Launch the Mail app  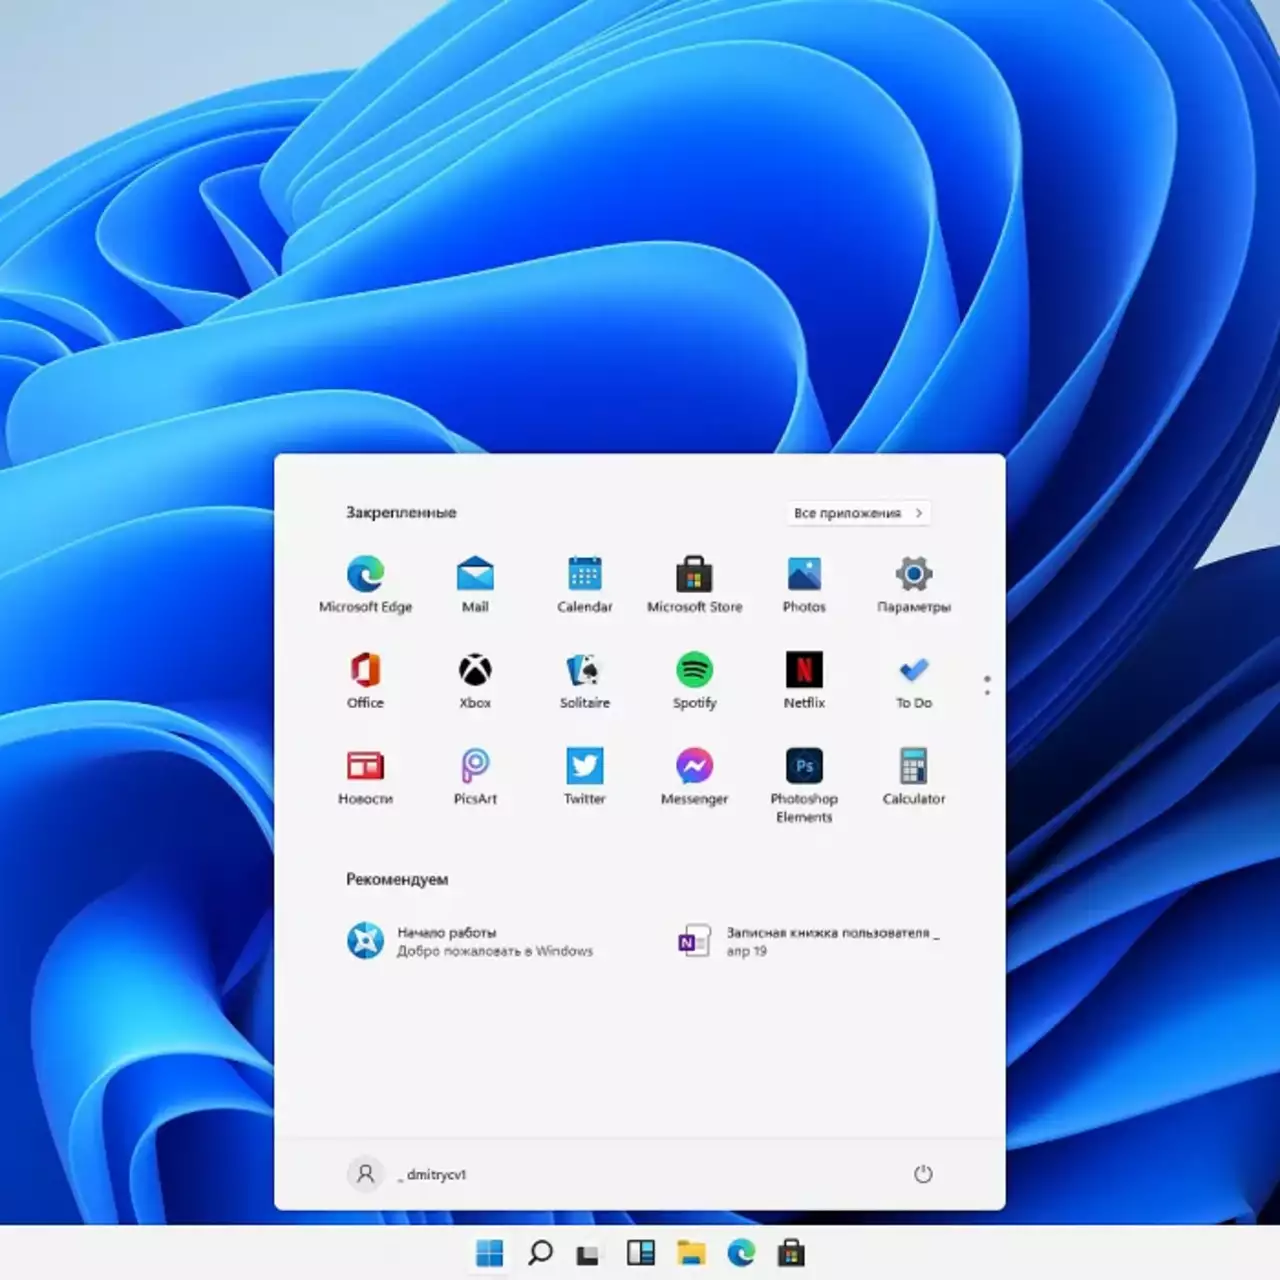(x=475, y=584)
